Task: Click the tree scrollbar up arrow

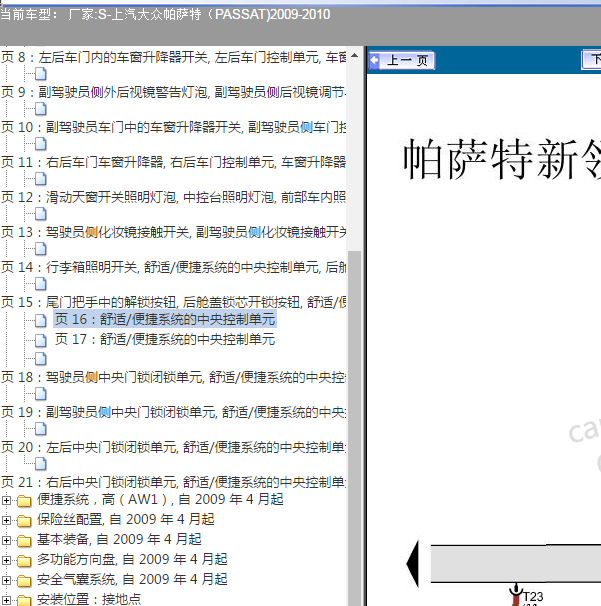Action: point(354,56)
